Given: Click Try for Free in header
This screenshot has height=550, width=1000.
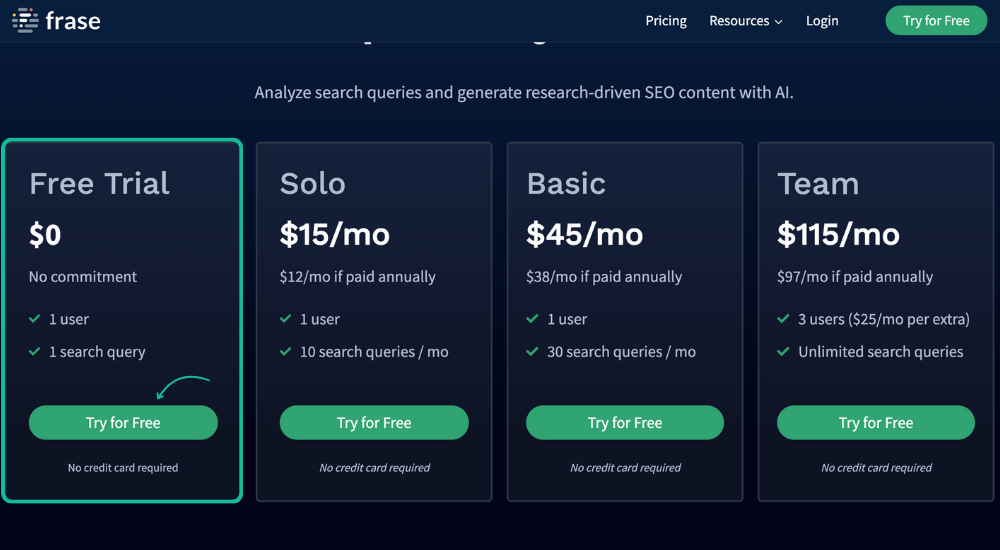Looking at the screenshot, I should pos(936,20).
